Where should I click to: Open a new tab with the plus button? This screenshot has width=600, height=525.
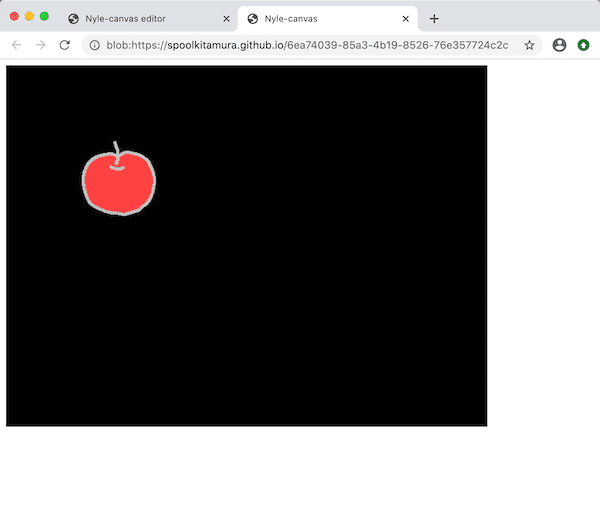click(x=434, y=19)
